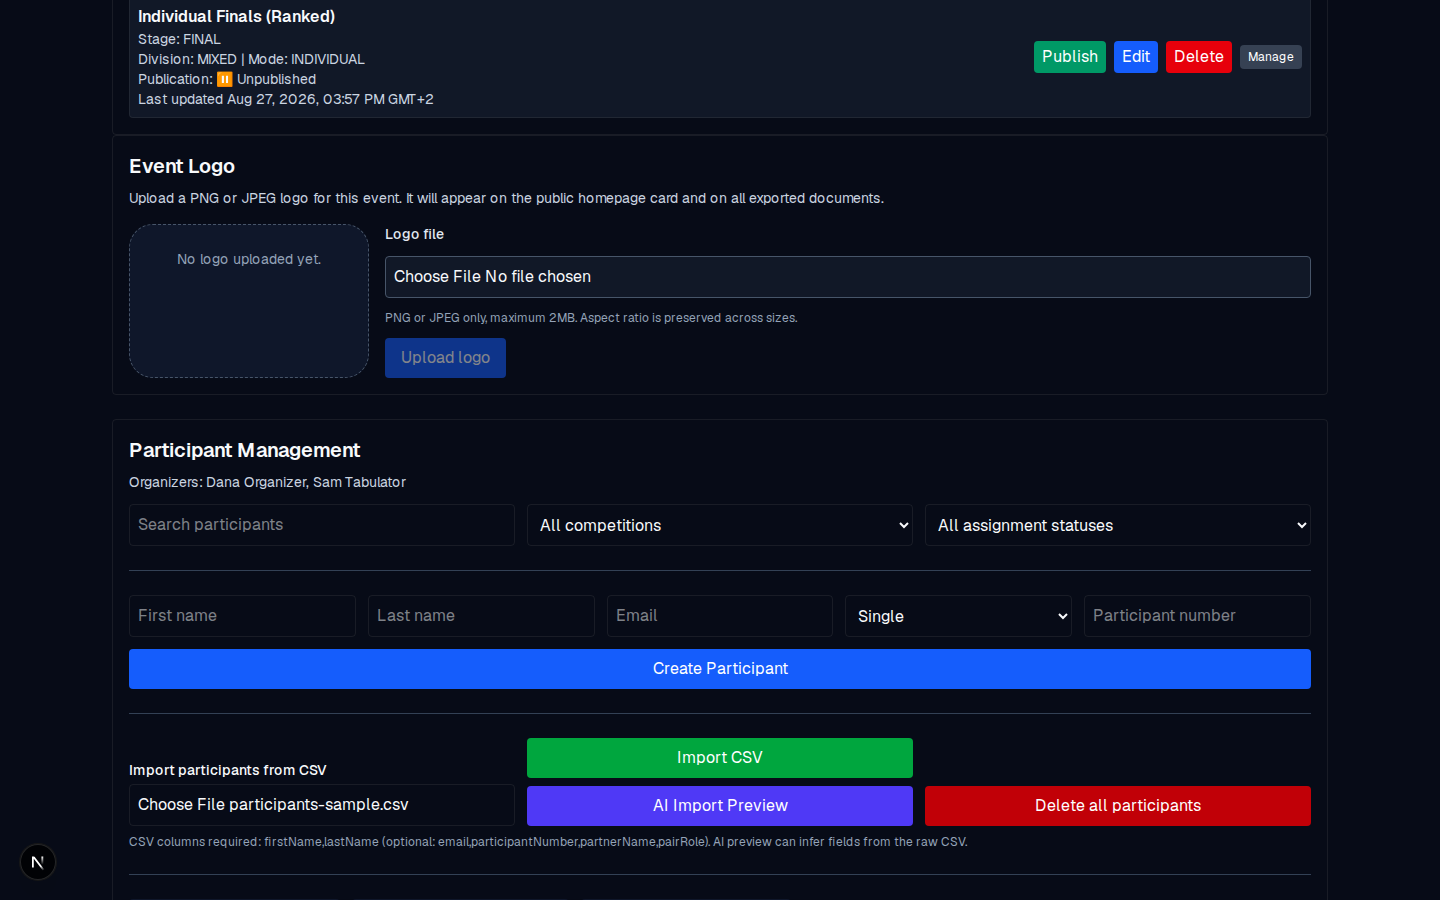Open the Single participant type dropdown
Viewport: 1440px width, 900px height.
958,616
